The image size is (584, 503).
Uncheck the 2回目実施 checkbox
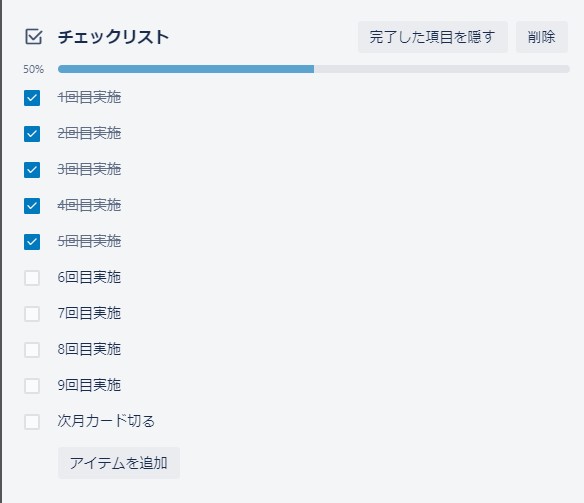click(x=32, y=134)
